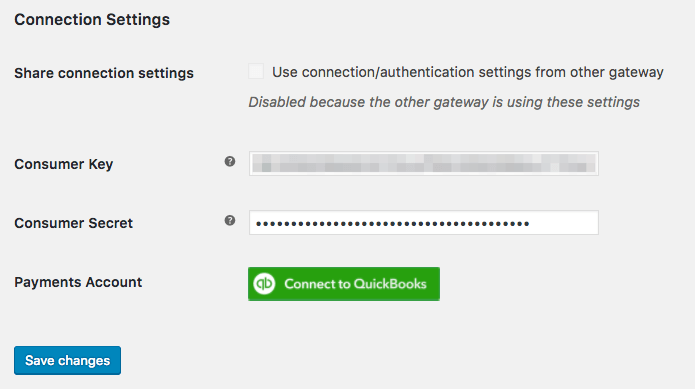Click the 'Use connection/authentication settings' checkbox label

[x=468, y=72]
